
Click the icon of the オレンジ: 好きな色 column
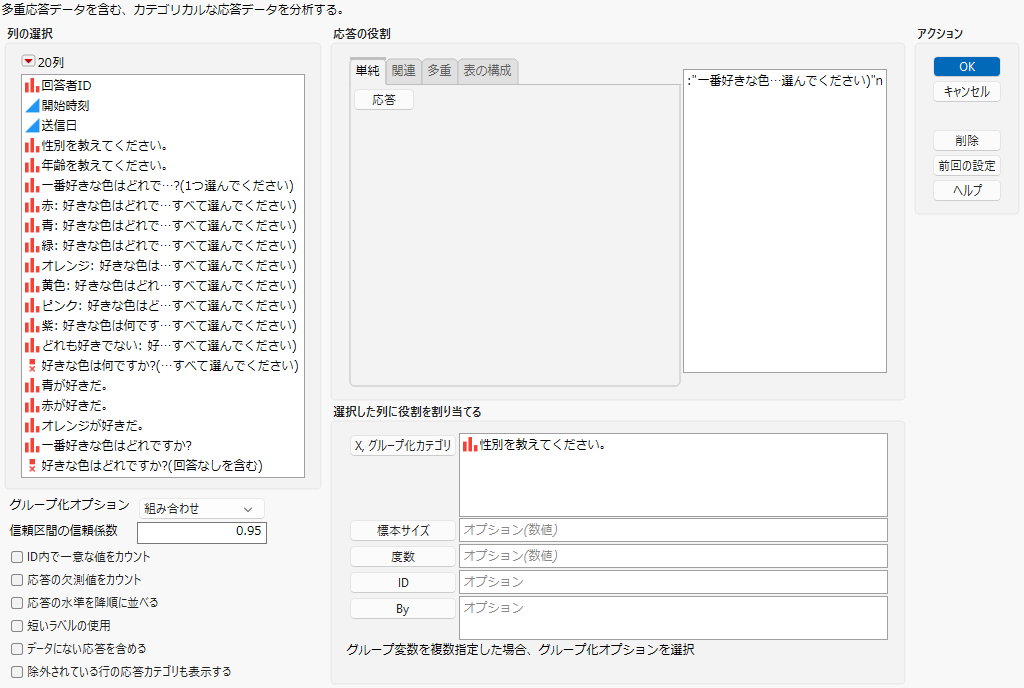tap(32, 266)
